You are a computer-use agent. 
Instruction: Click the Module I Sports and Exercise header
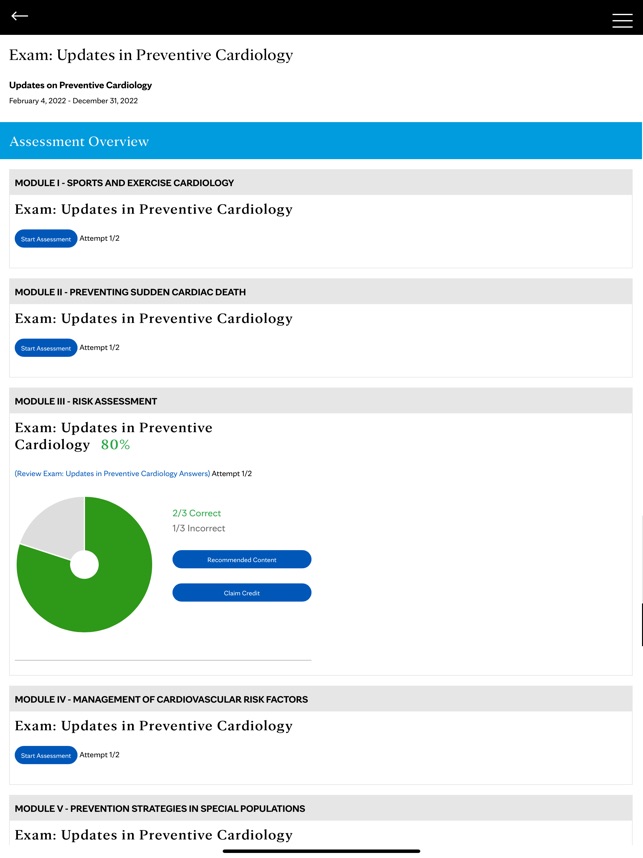124,183
